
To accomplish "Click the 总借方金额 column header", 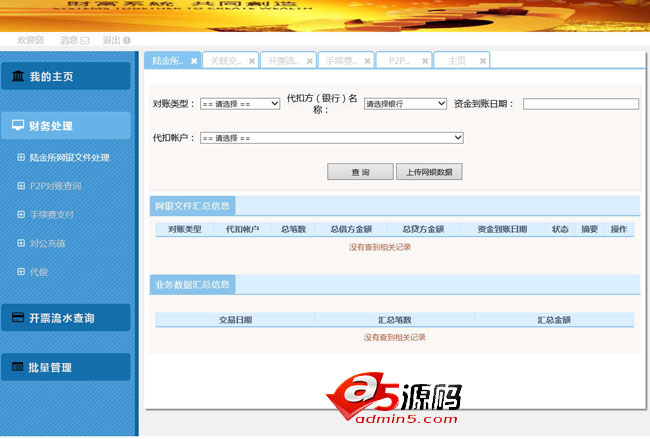I will tap(351, 229).
